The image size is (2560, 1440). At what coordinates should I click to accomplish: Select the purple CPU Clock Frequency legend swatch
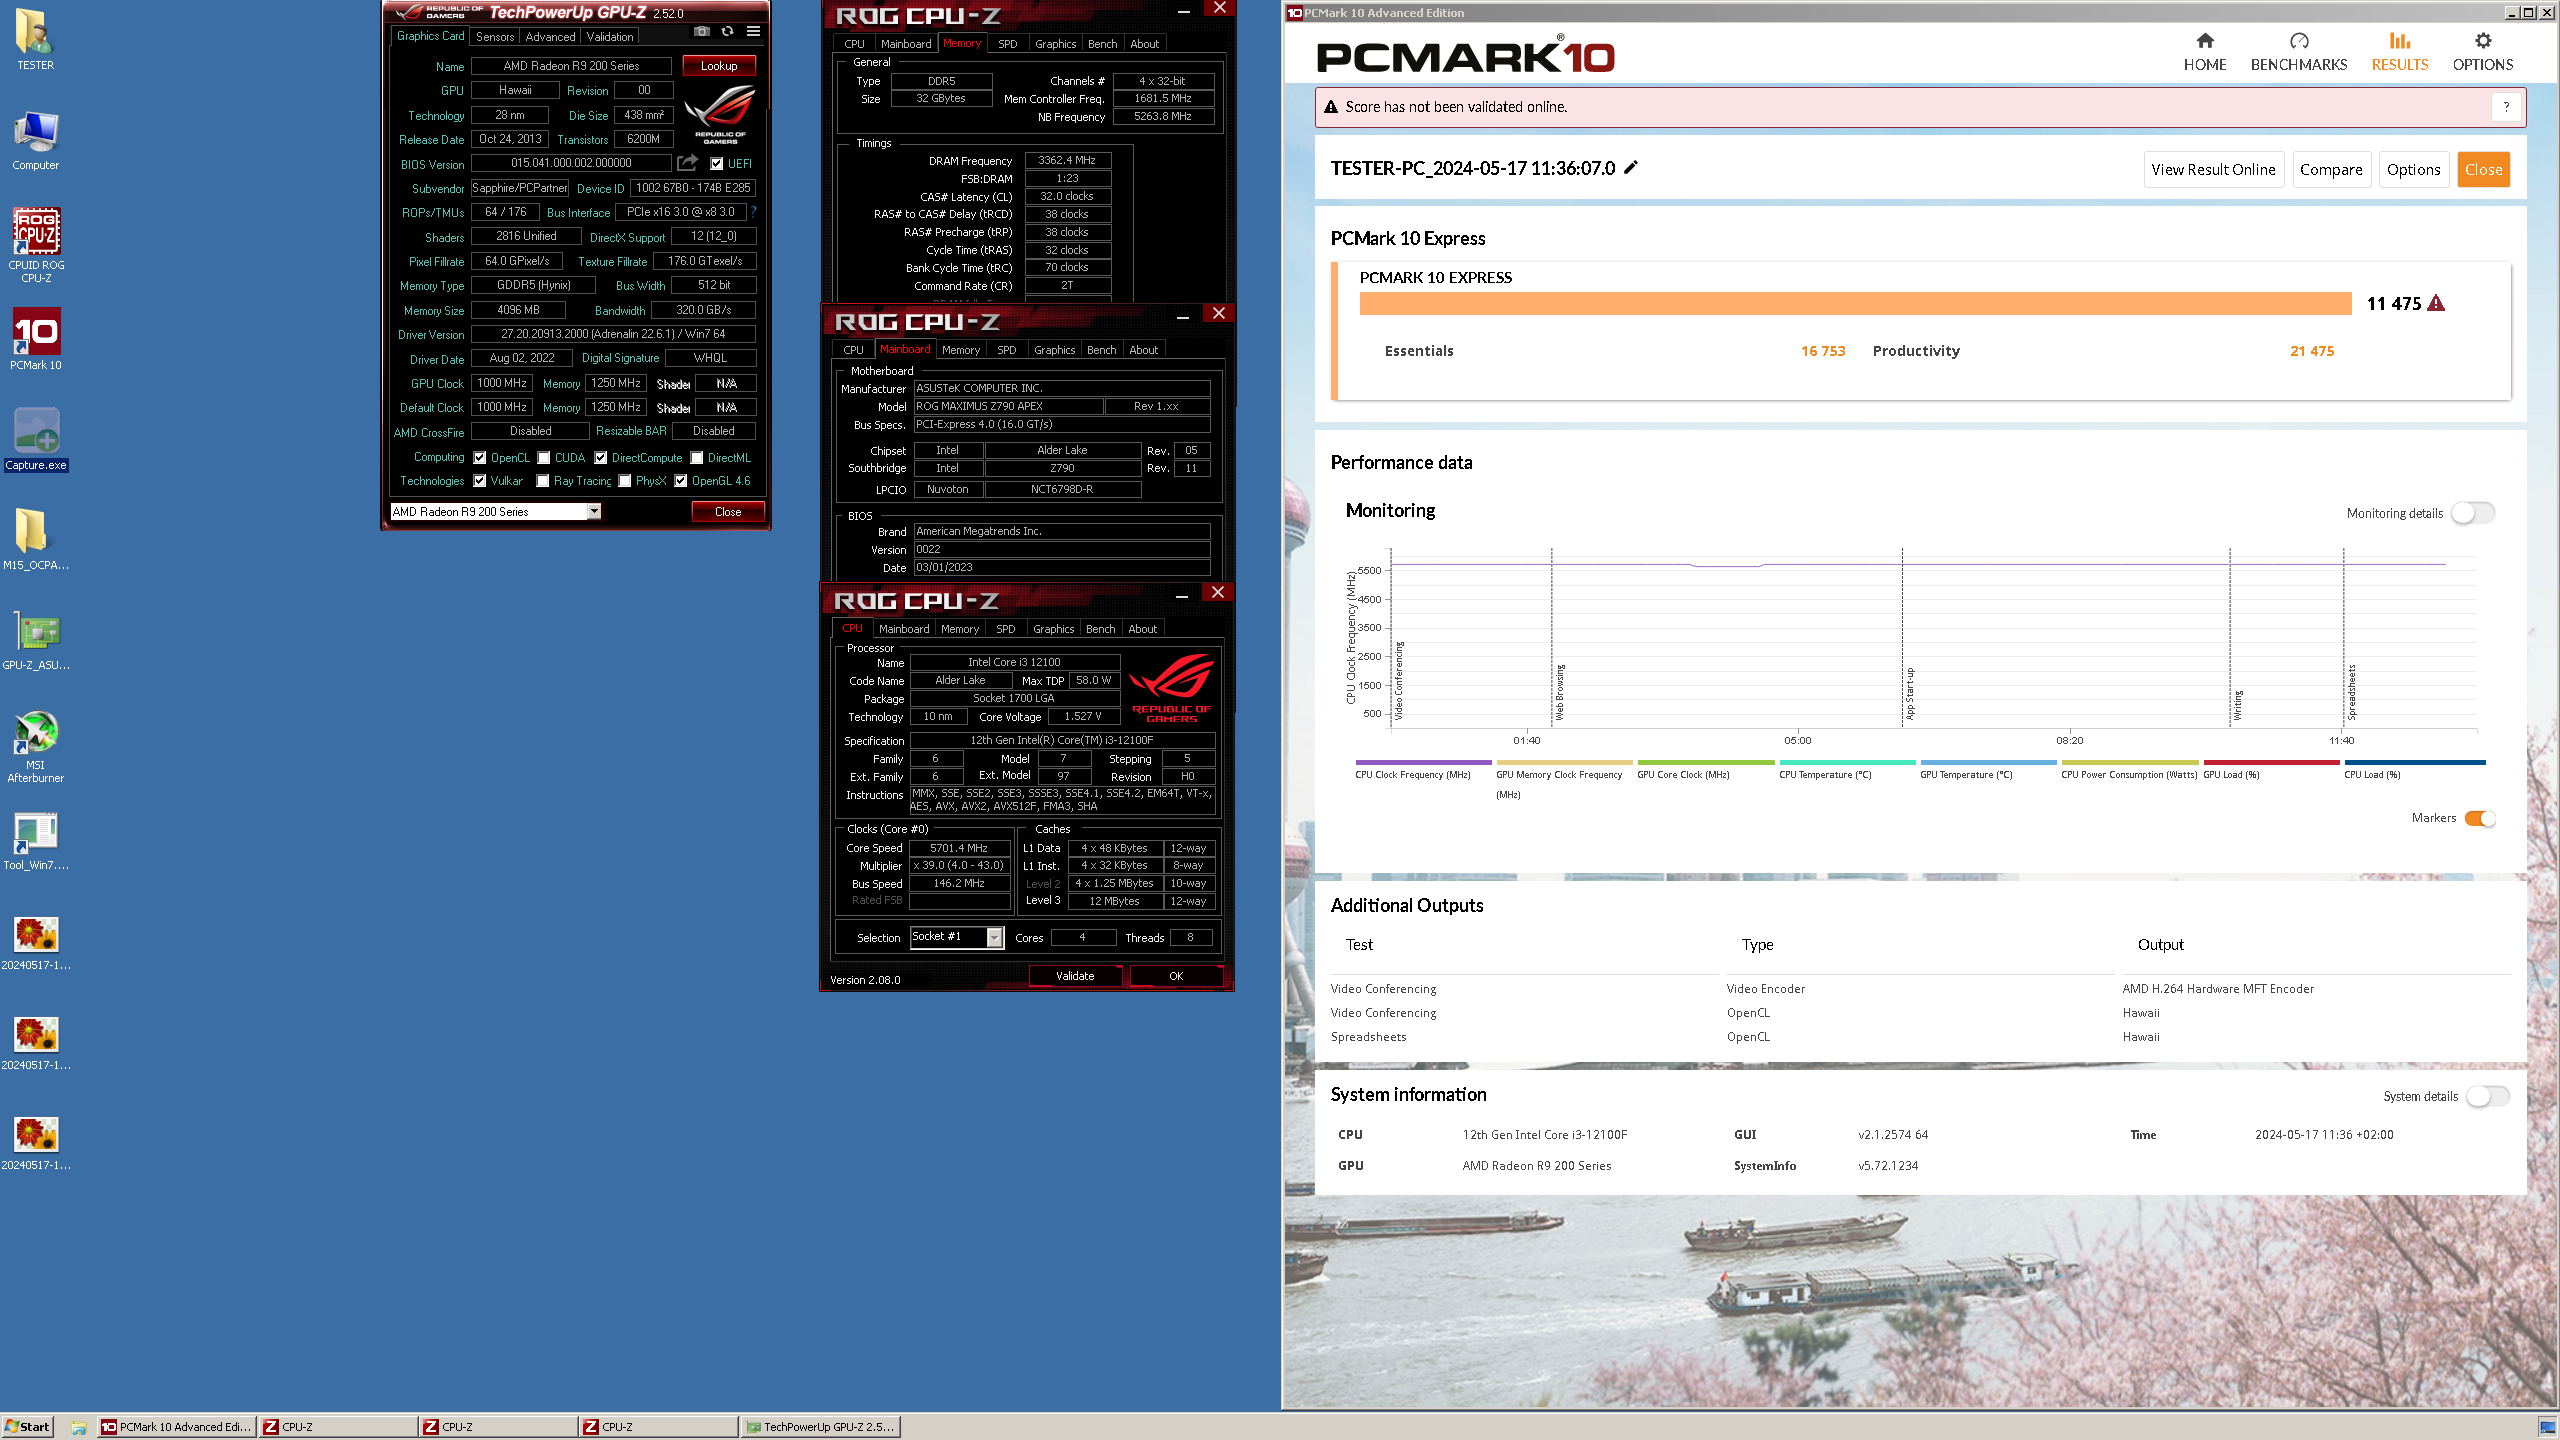[x=1423, y=763]
